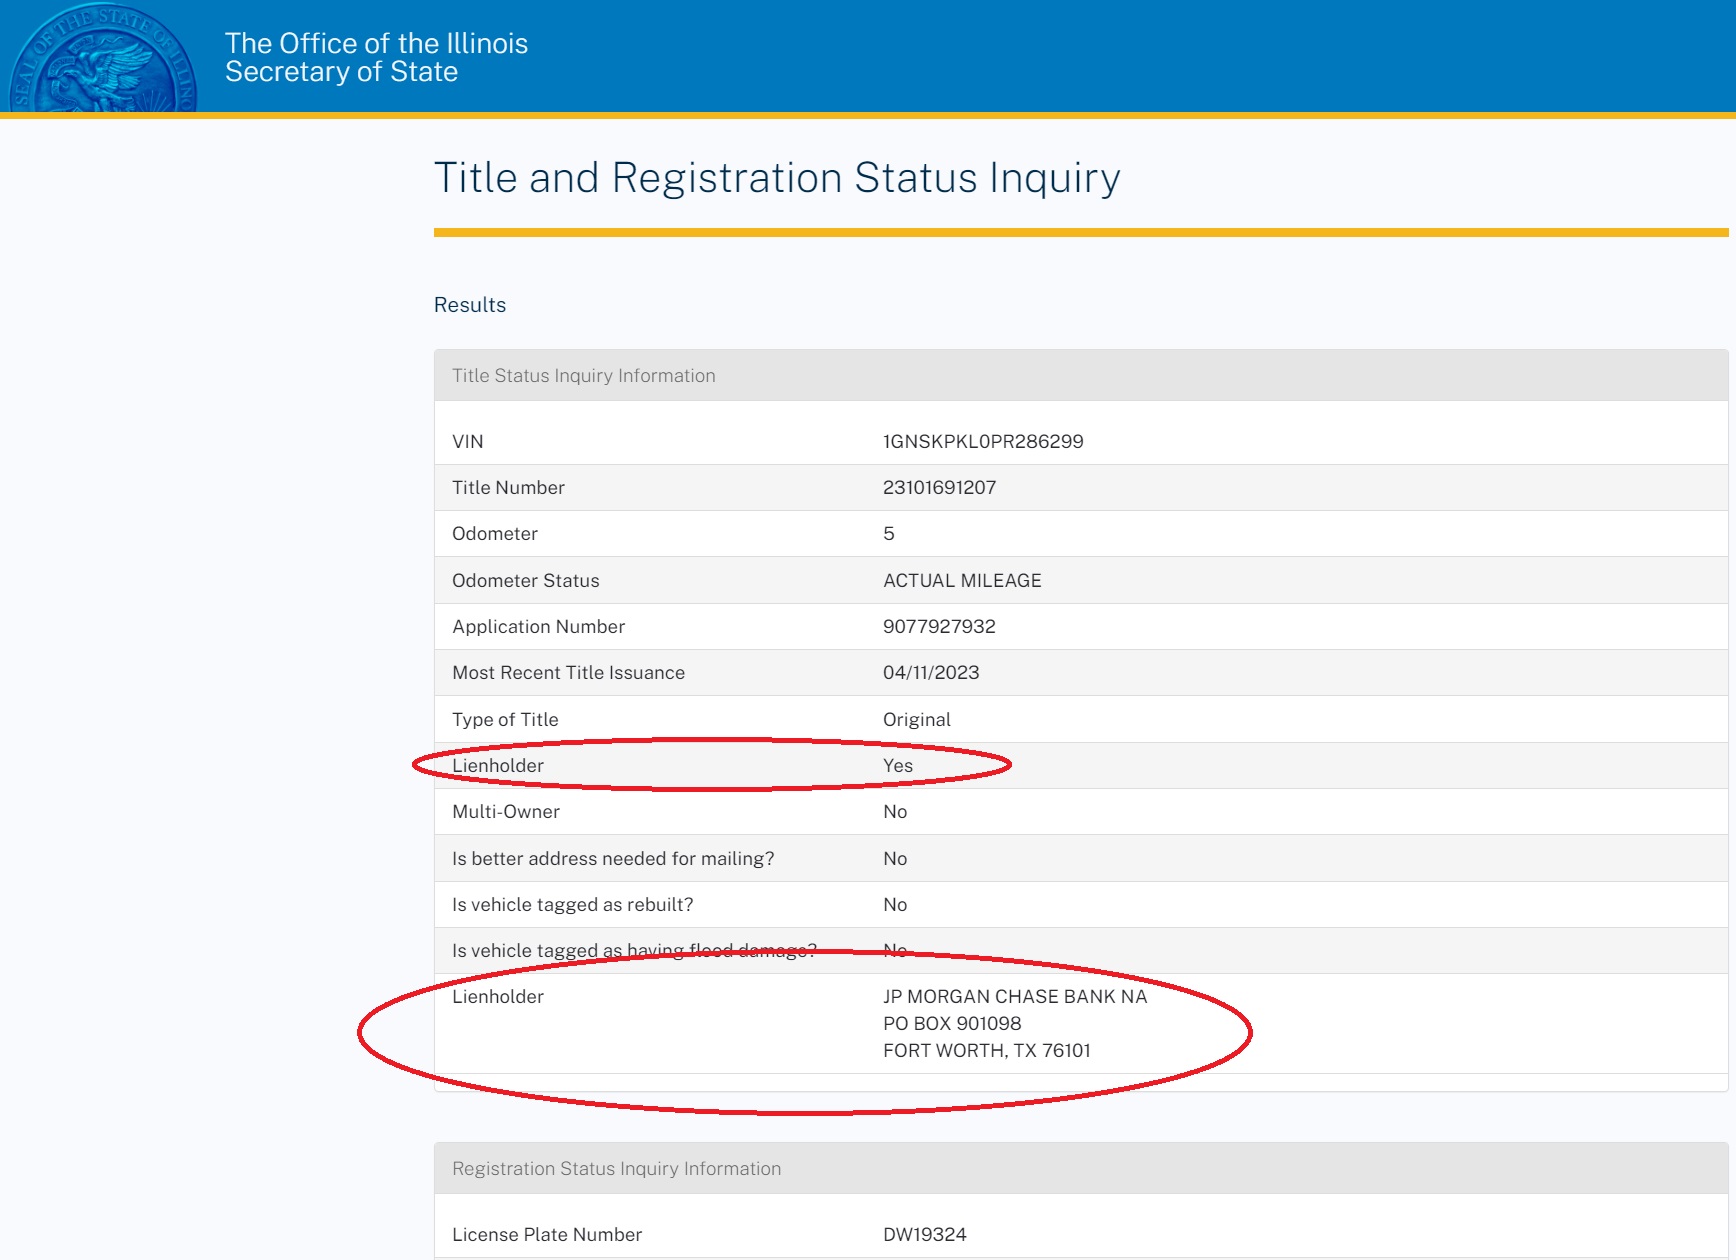Select the Original title type value

pos(917,720)
